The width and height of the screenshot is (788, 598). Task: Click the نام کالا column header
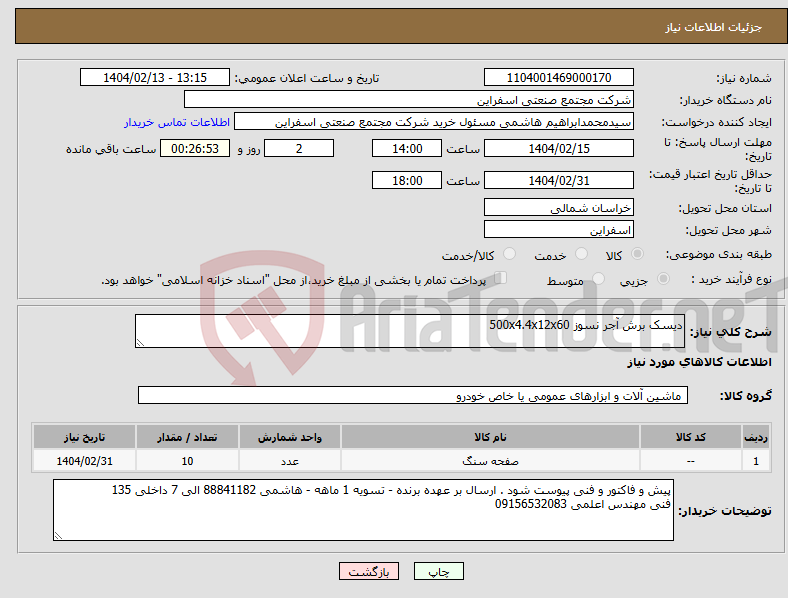[490, 437]
